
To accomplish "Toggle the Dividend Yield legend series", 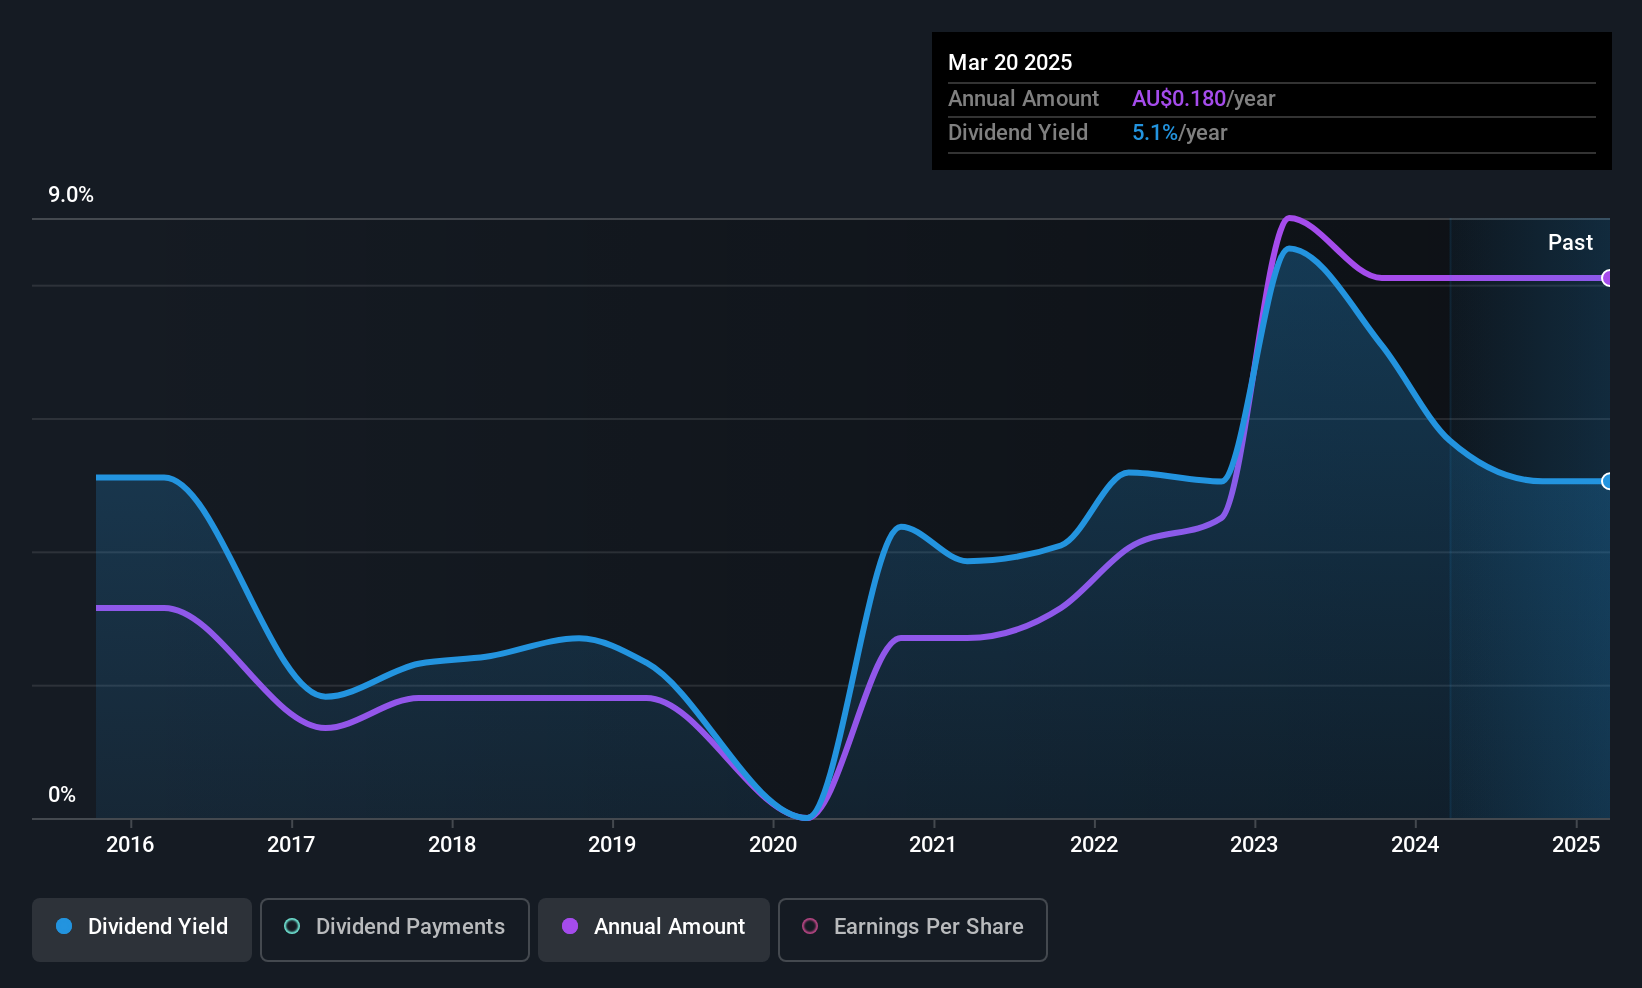I will (142, 929).
